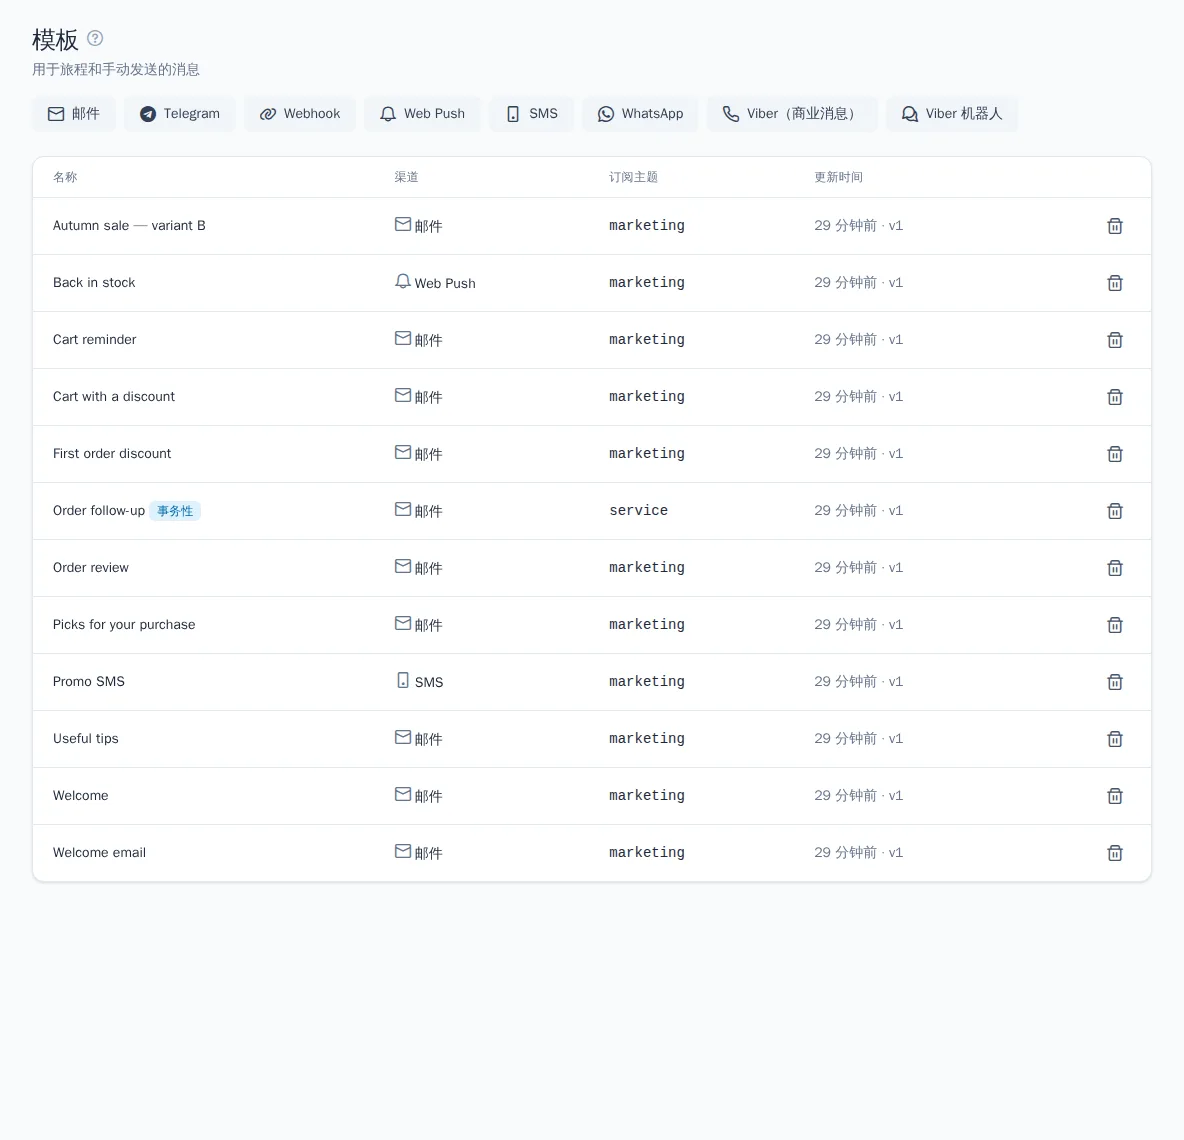Open the Useful tips template

85,738
